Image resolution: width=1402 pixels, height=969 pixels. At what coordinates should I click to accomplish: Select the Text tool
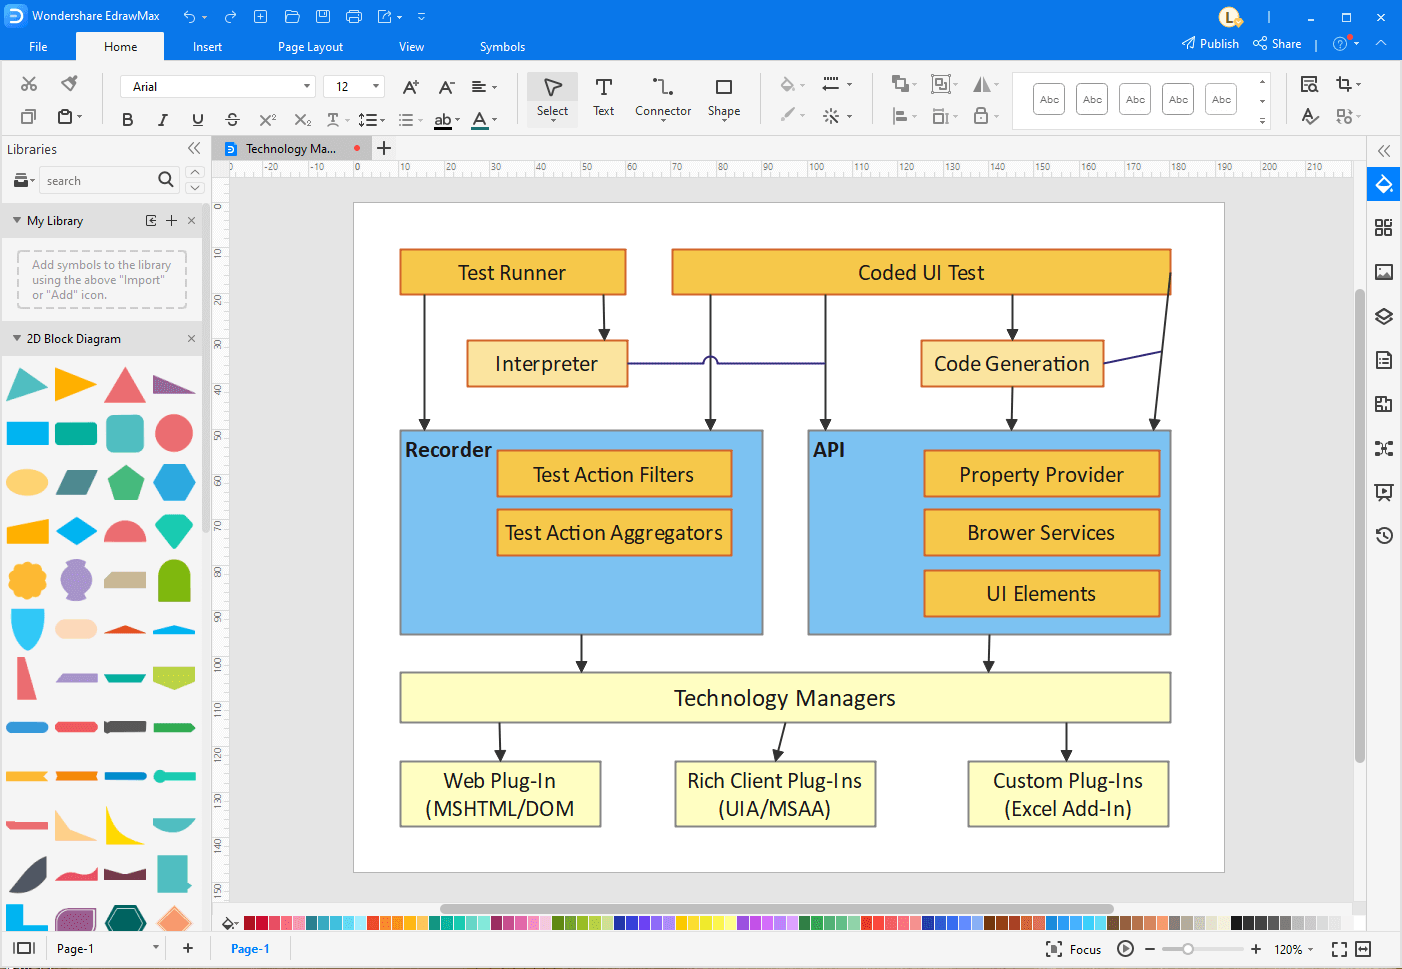coord(603,97)
